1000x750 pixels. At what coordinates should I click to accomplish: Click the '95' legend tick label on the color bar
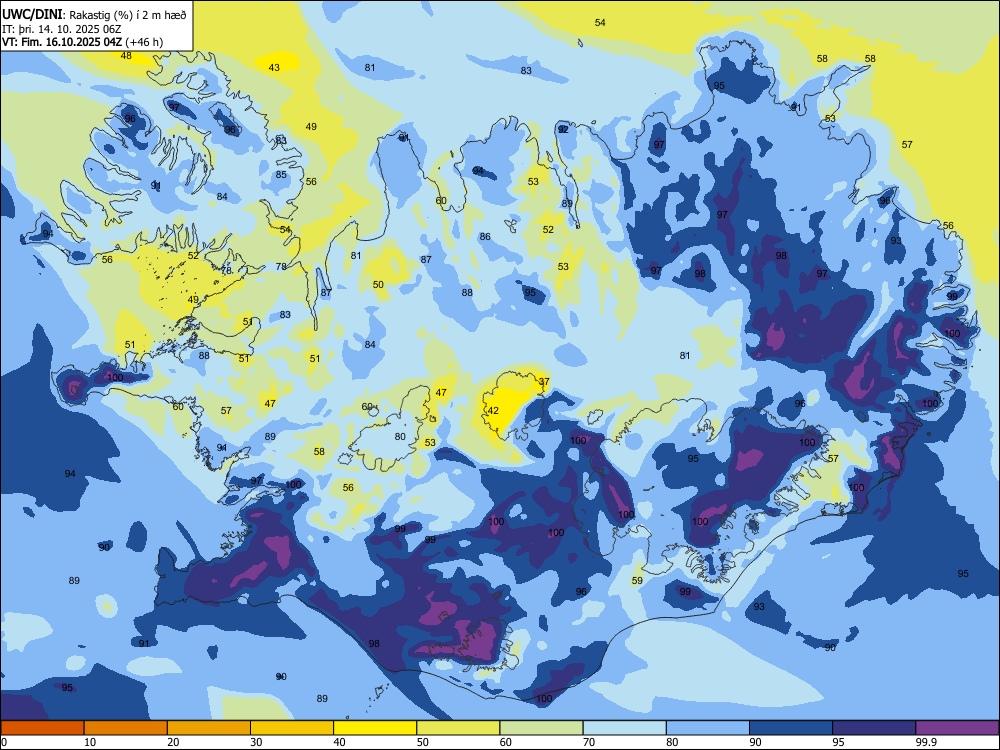point(838,742)
